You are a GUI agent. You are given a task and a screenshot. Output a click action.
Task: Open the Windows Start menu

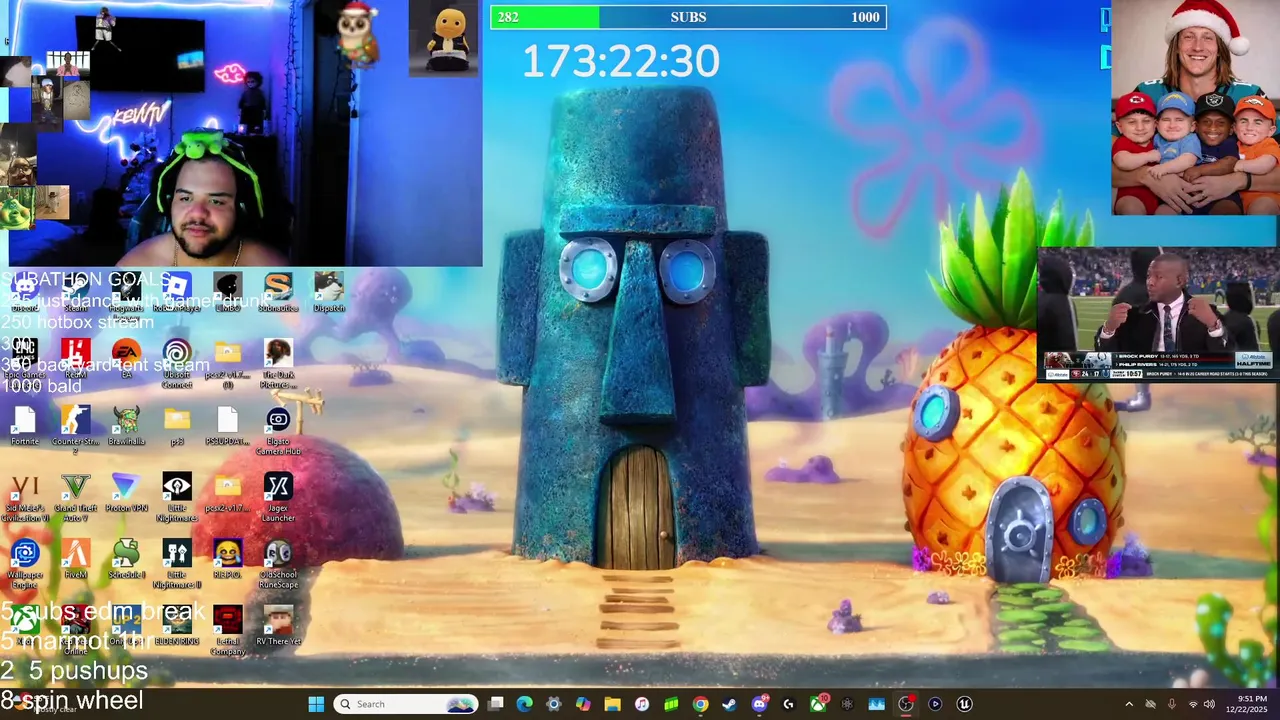pyautogui.click(x=316, y=704)
